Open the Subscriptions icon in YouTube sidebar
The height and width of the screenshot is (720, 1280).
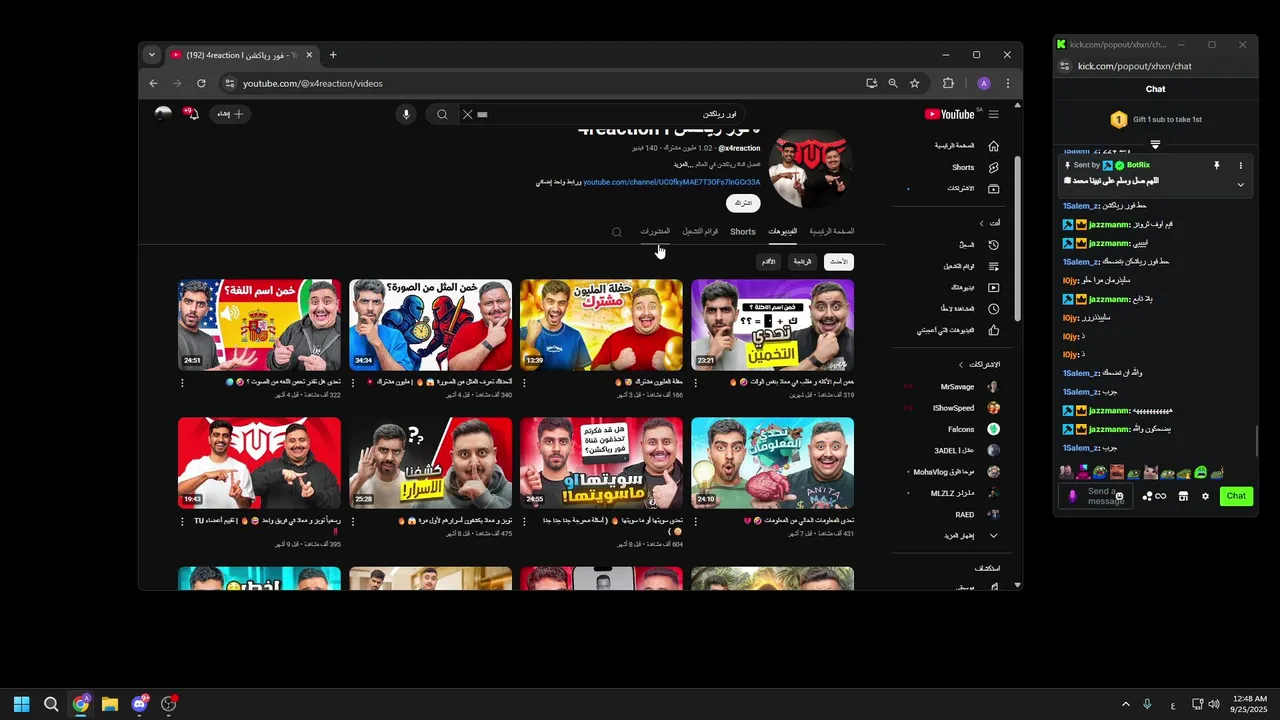pyautogui.click(x=993, y=188)
